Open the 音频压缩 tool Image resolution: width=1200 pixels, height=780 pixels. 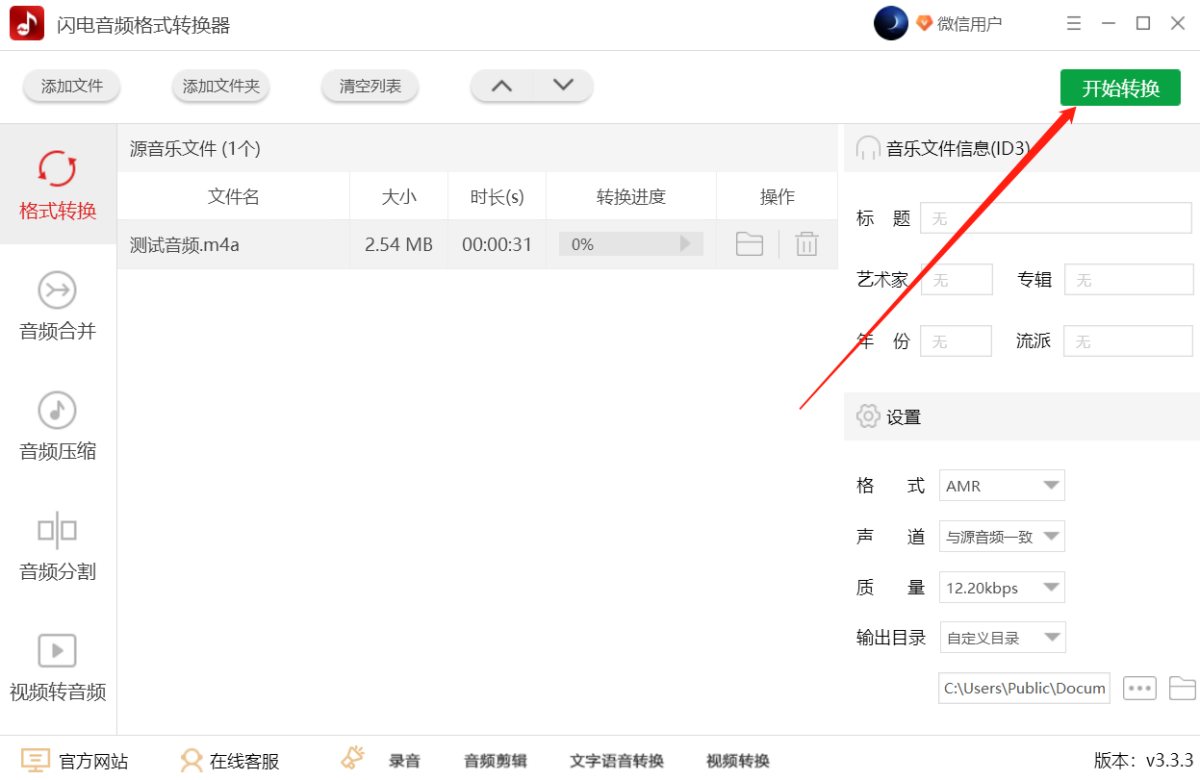coord(58,410)
